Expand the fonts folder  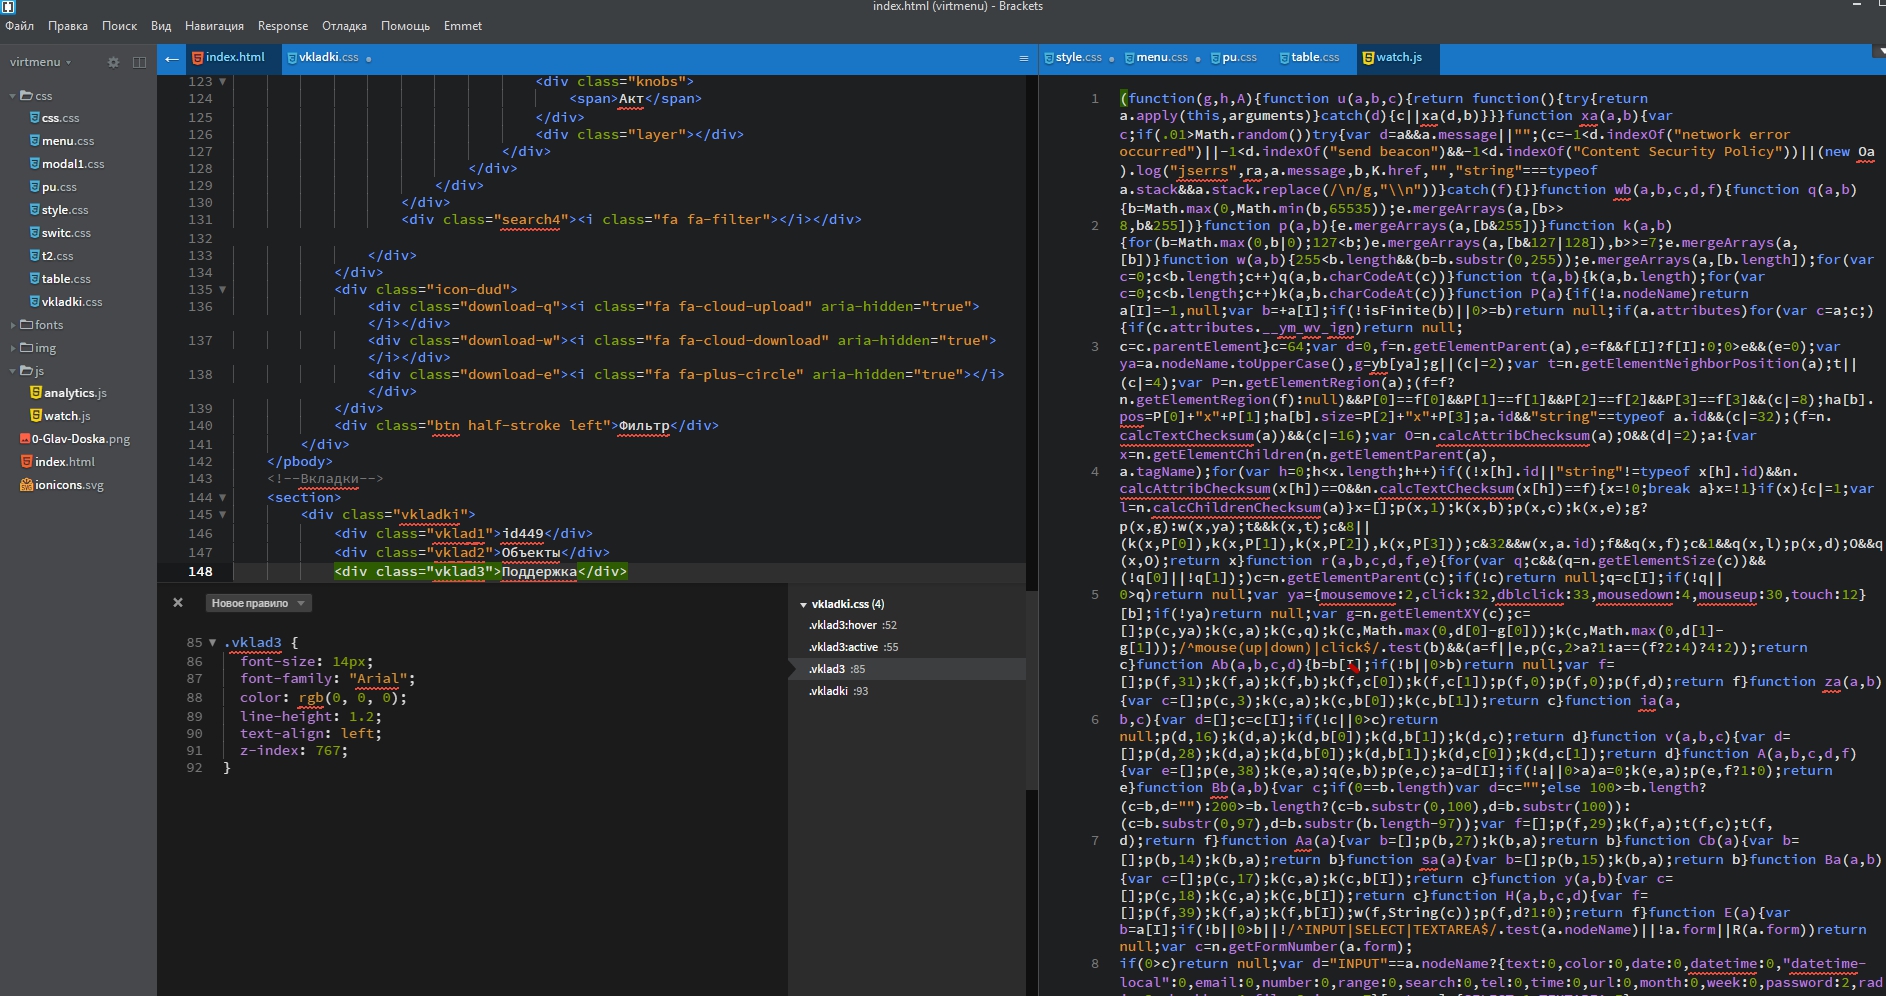point(13,325)
